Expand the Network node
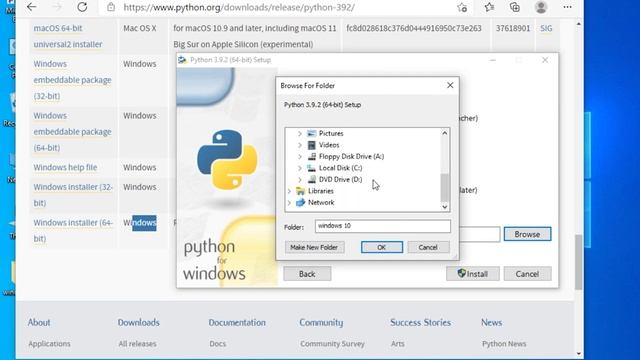This screenshot has height=360, width=640. (289, 202)
